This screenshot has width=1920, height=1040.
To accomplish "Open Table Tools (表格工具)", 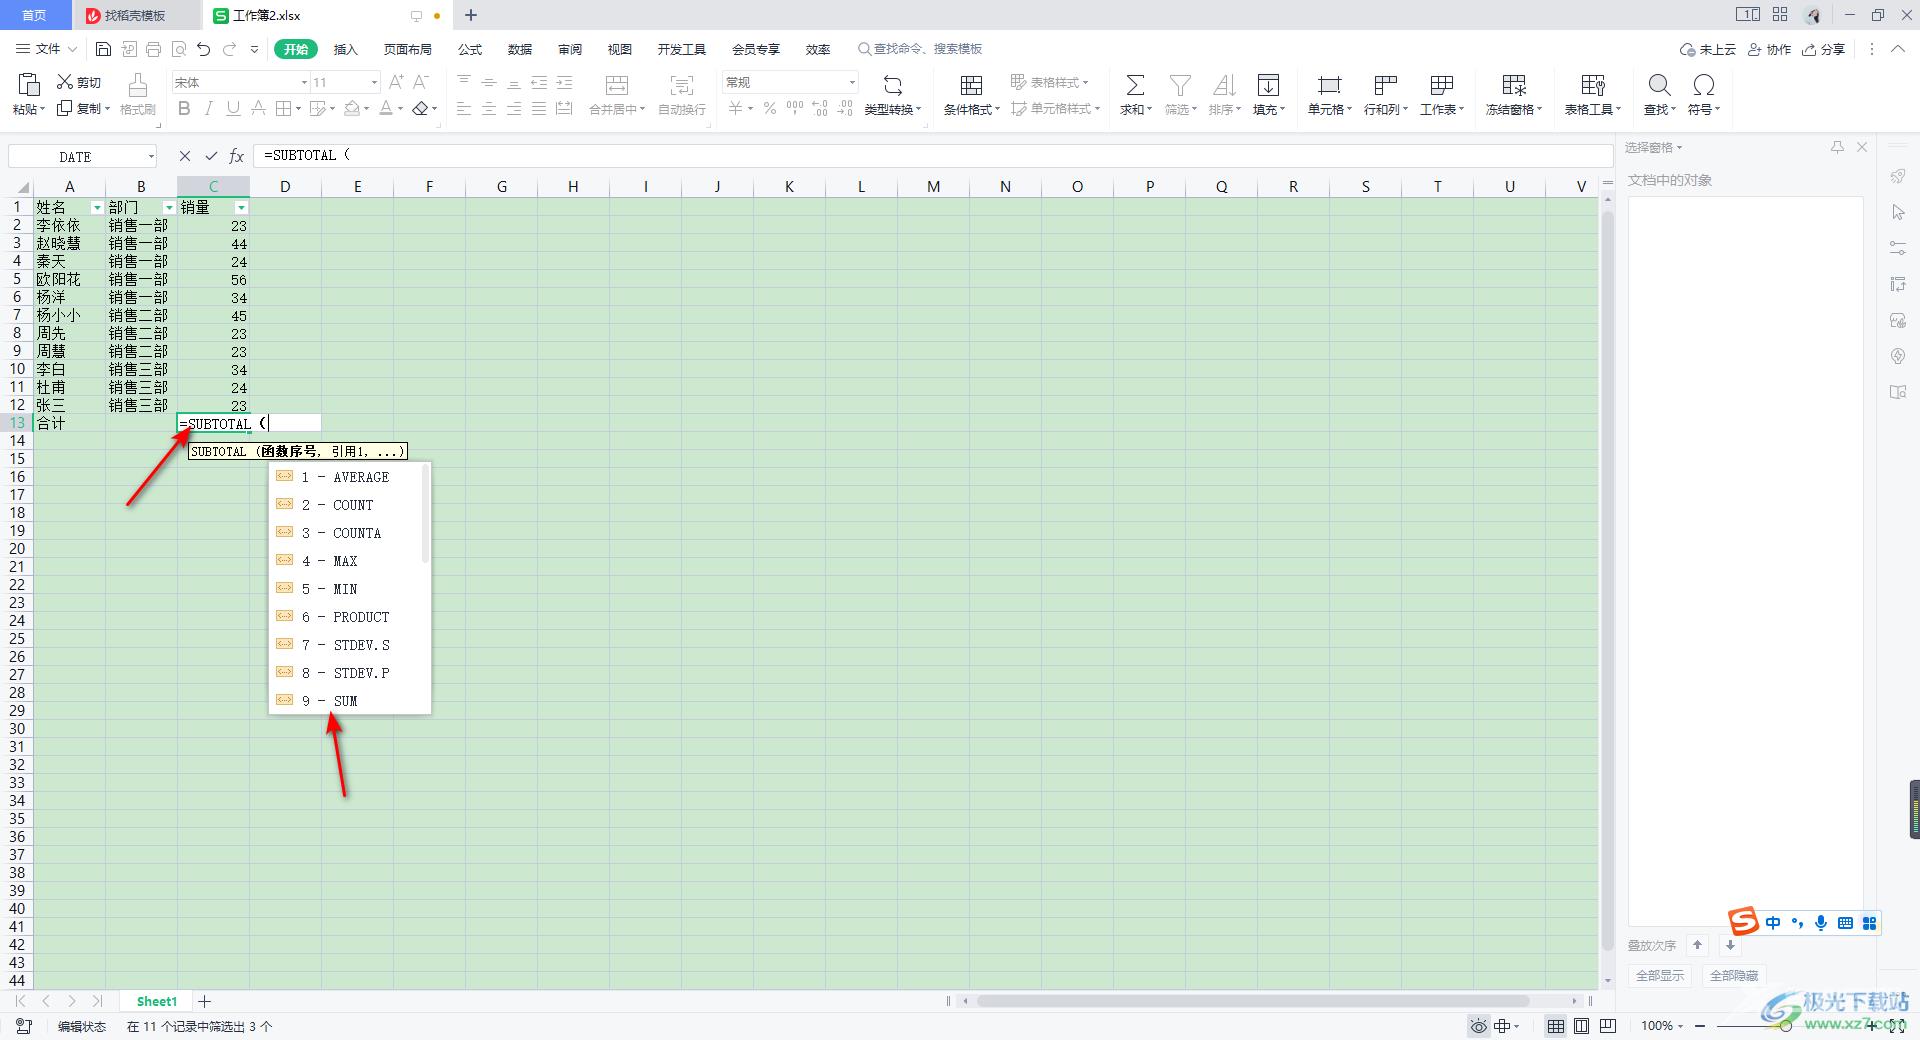I will click(1593, 95).
